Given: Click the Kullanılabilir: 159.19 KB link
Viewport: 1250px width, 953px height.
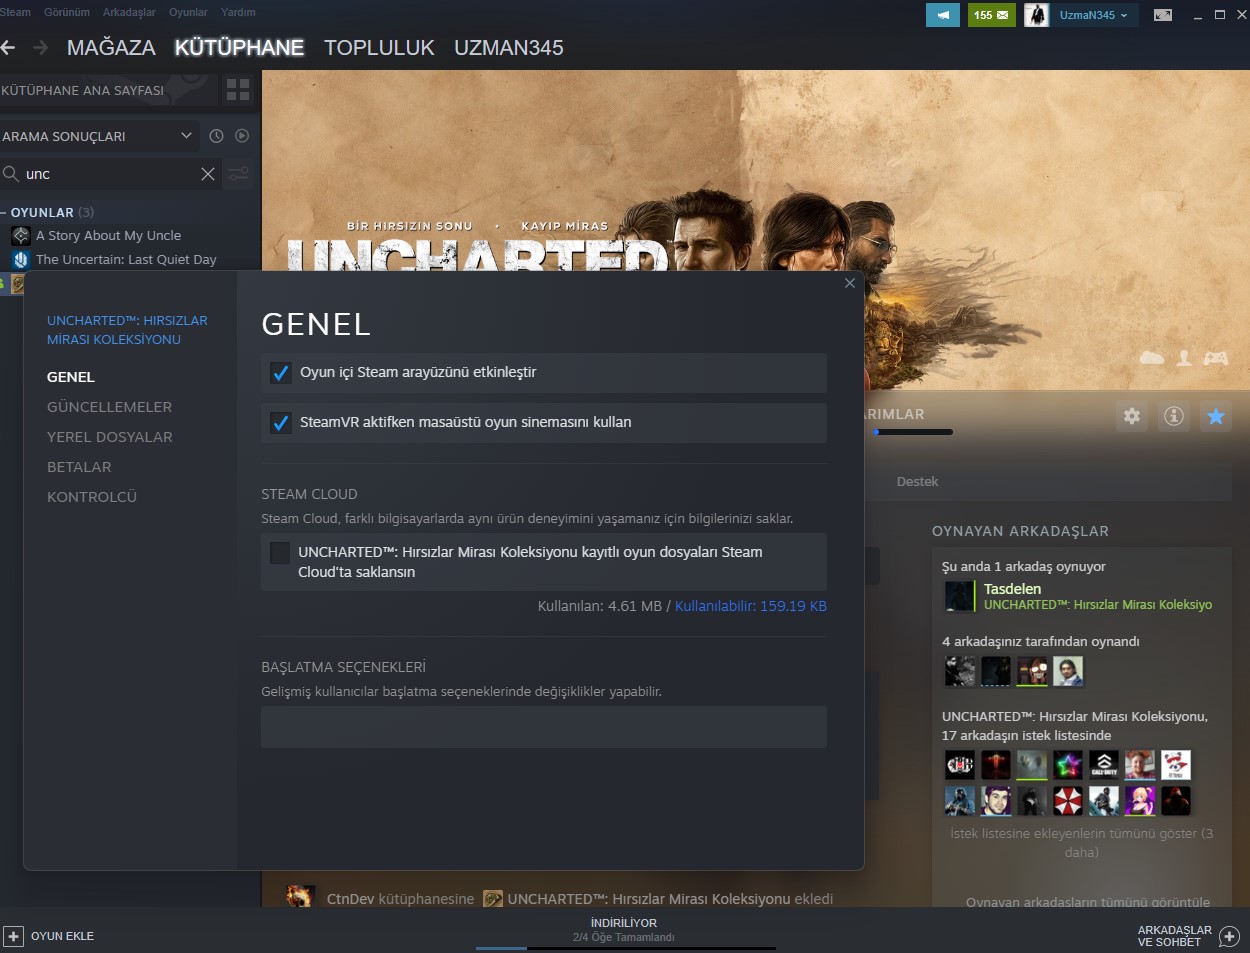Looking at the screenshot, I should tap(751, 606).
